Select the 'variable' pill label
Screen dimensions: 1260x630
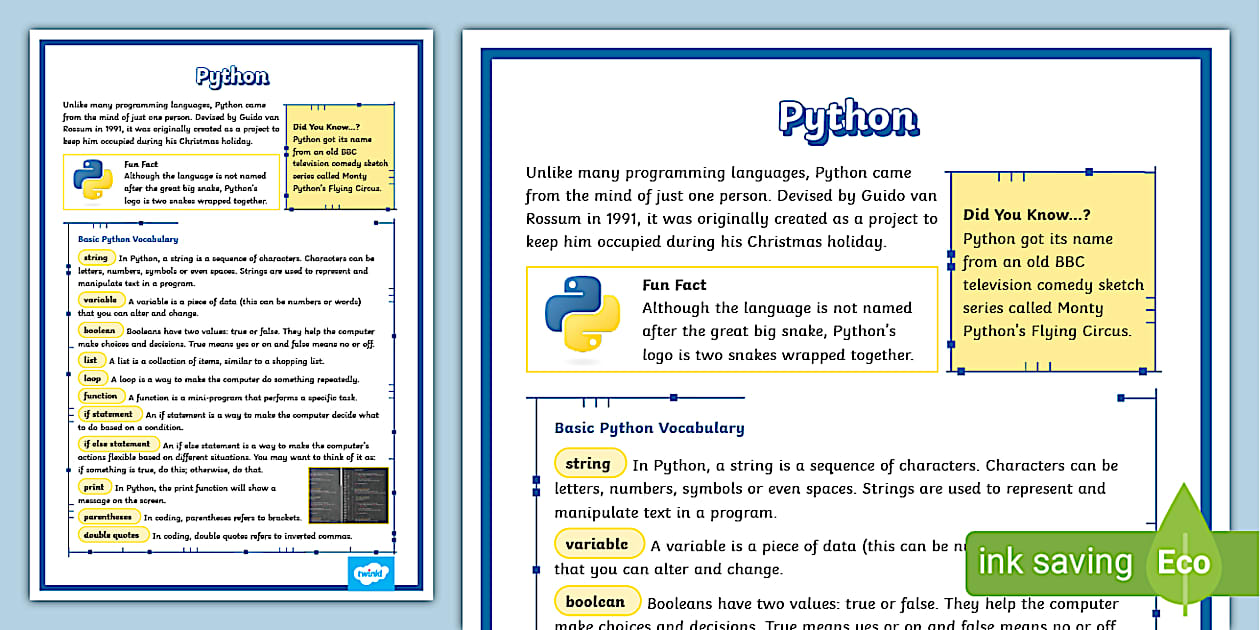point(598,543)
